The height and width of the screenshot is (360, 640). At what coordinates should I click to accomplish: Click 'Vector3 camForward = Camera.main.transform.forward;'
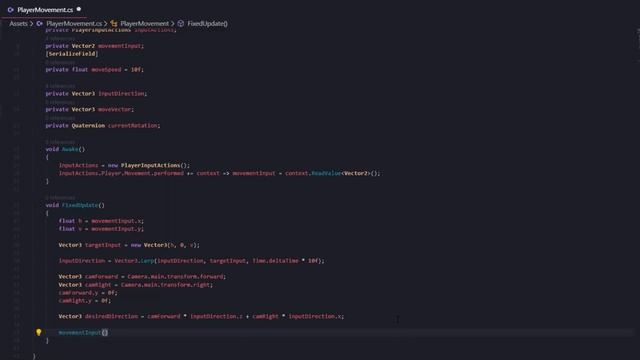point(142,276)
